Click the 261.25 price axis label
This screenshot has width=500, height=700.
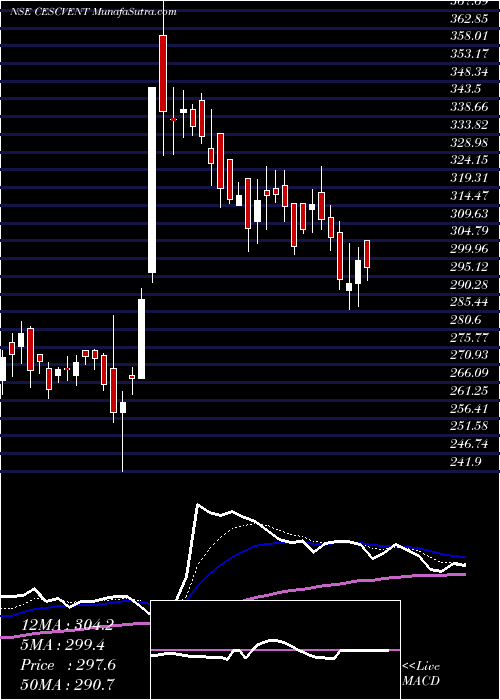(470, 391)
